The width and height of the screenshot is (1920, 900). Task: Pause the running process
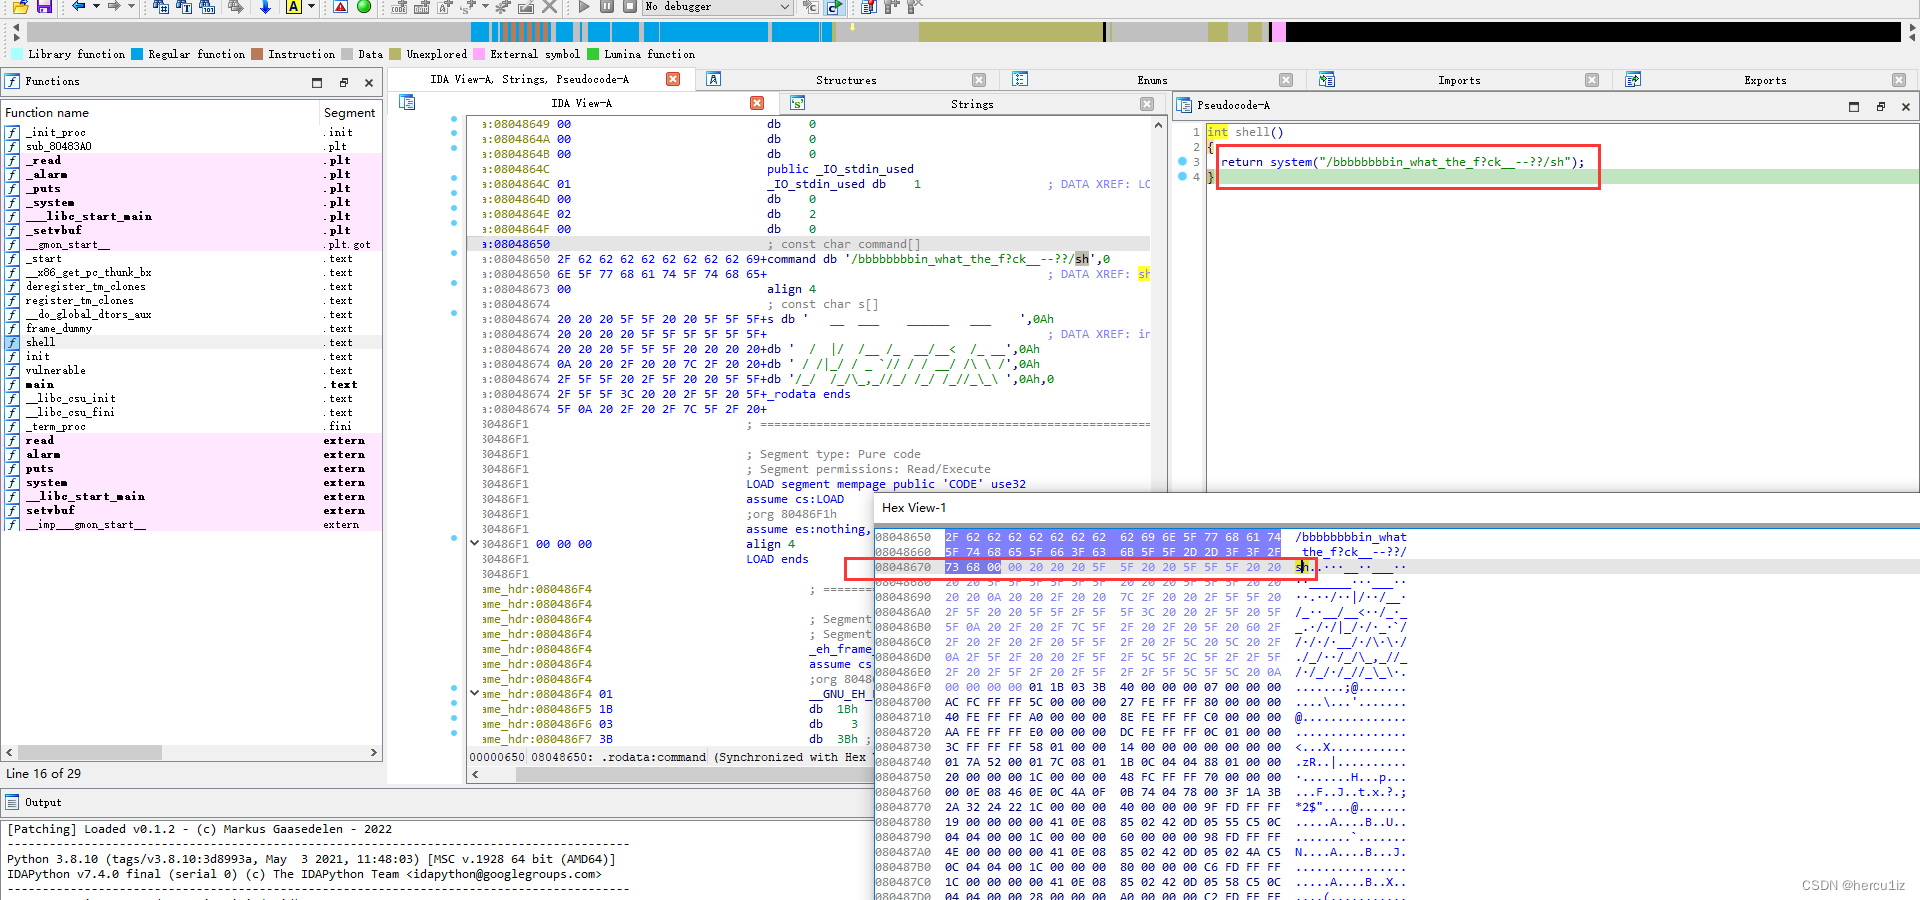pos(608,7)
